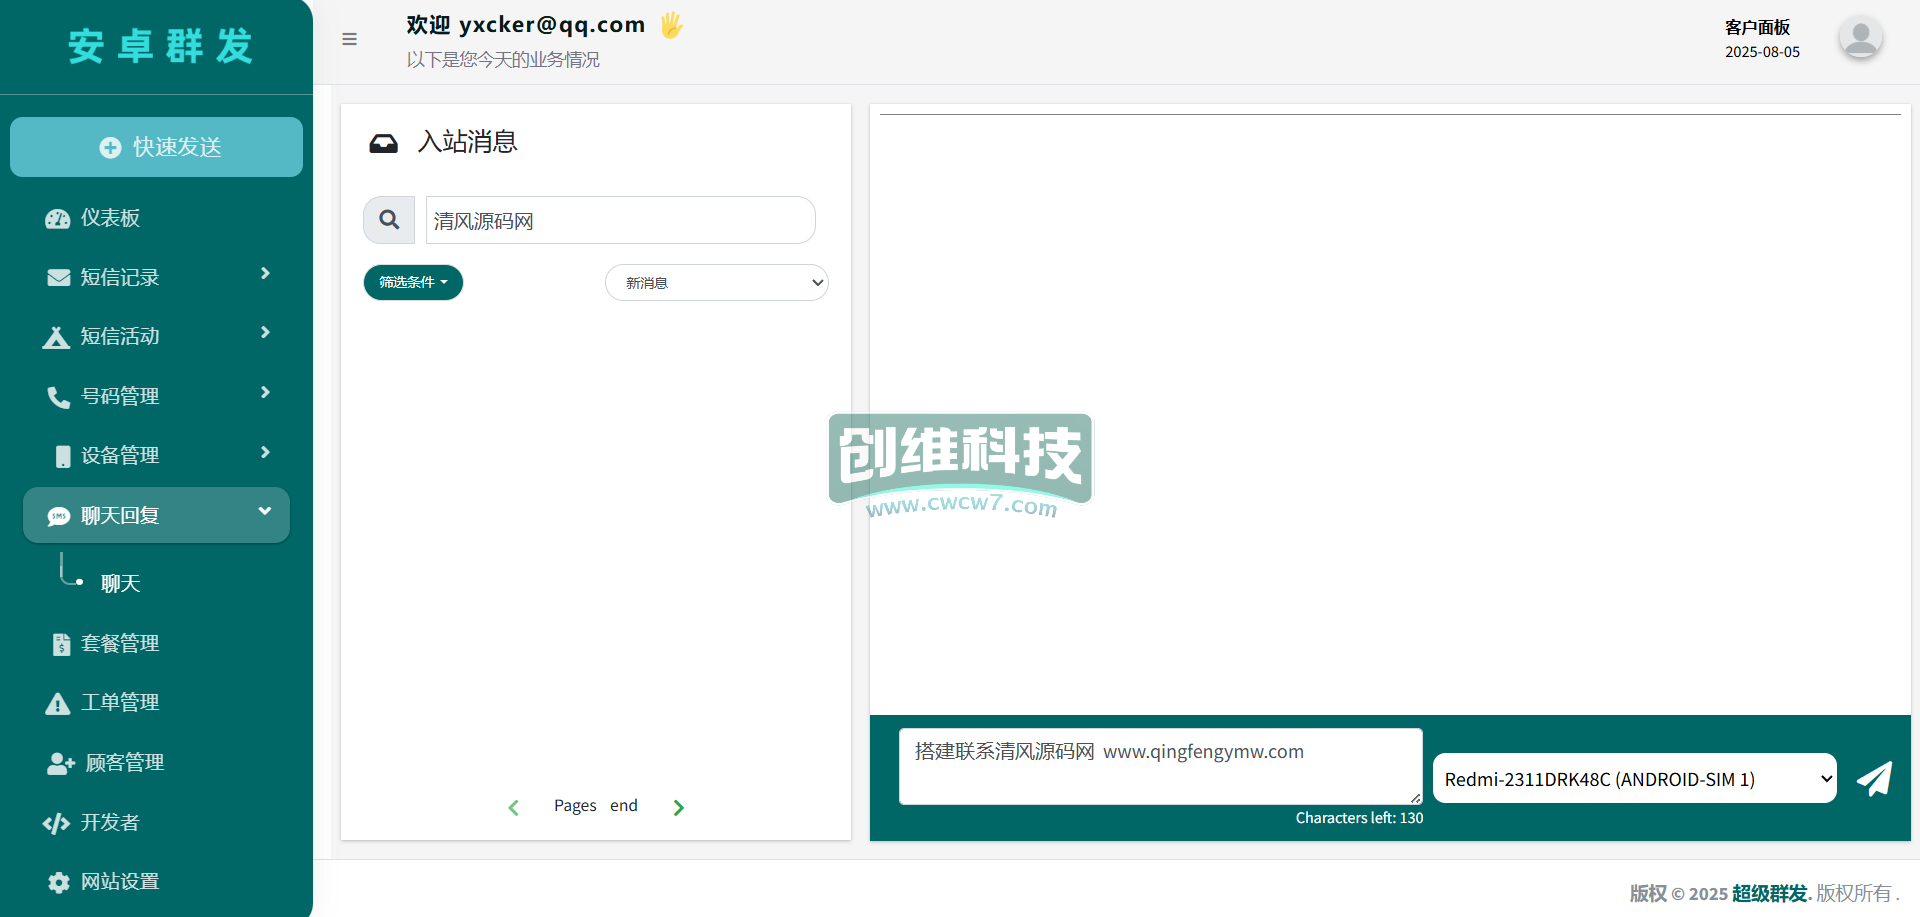This screenshot has height=917, width=1920.
Task: Click the gear icon beside 网站设置
Action: [59, 882]
